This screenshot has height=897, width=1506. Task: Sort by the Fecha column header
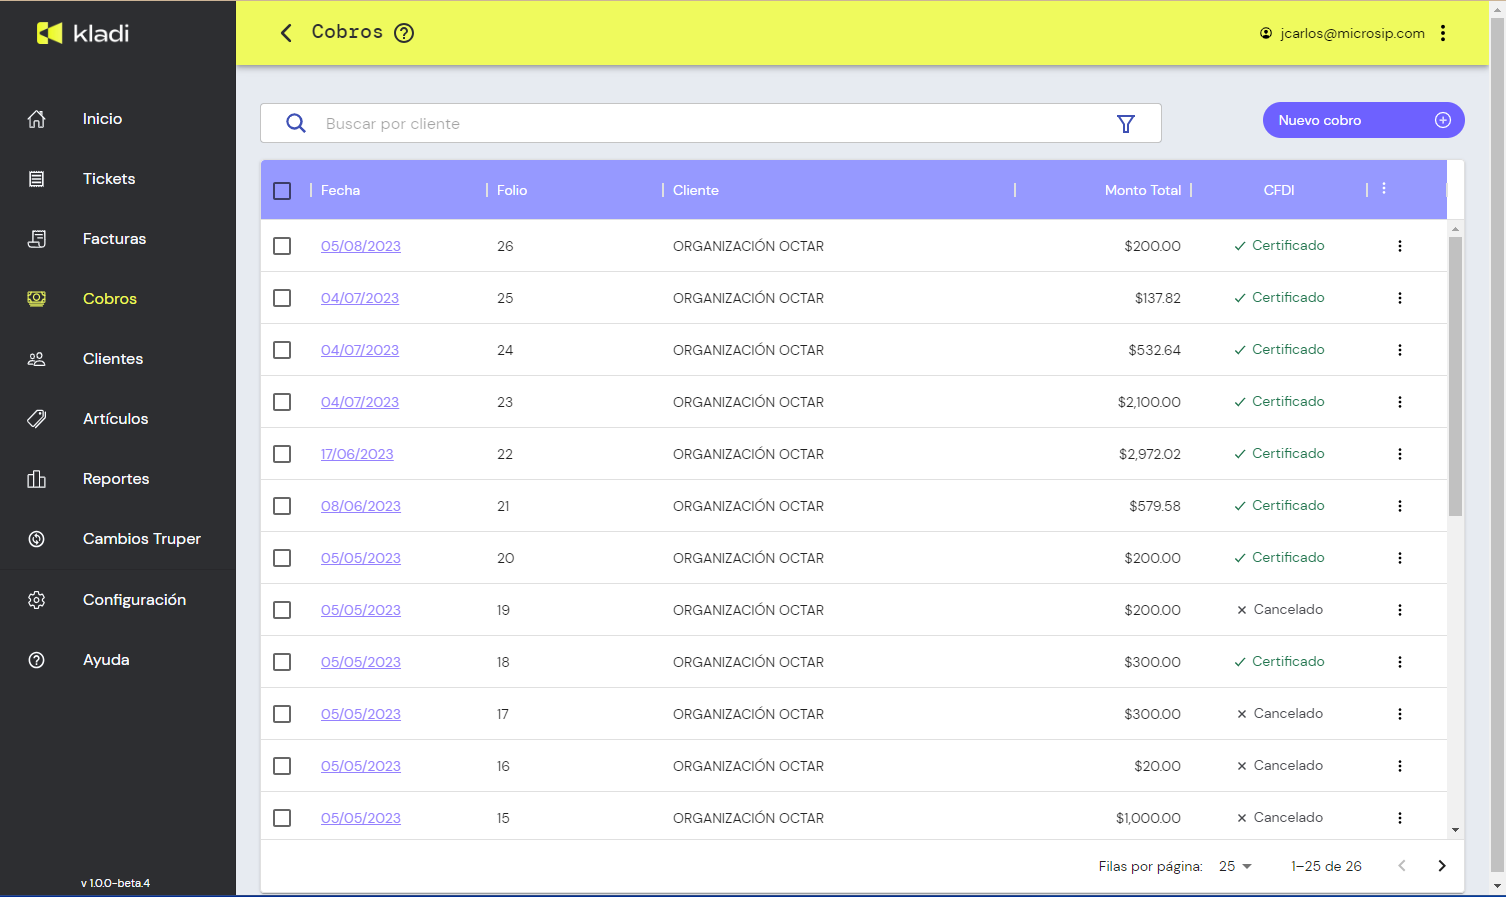(x=340, y=190)
